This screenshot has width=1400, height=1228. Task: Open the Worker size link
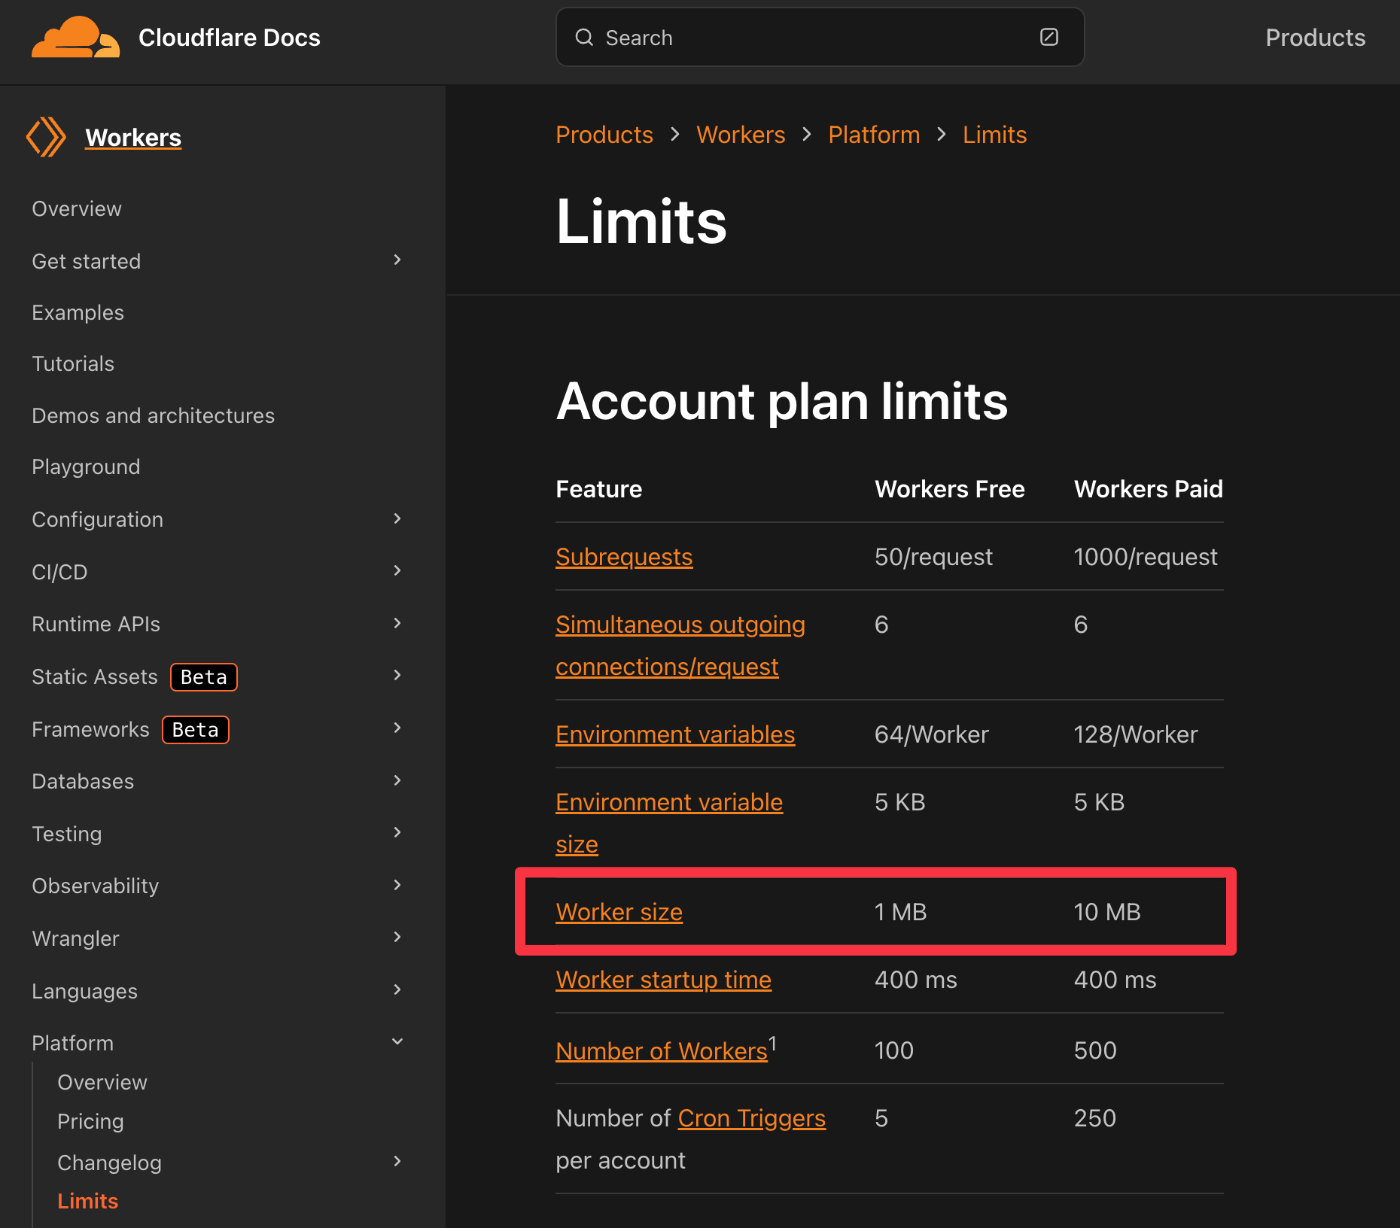(x=619, y=912)
